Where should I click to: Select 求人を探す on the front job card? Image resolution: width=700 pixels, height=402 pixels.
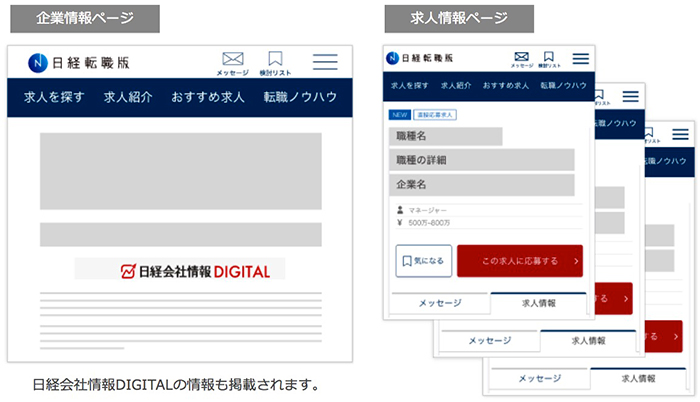pyautogui.click(x=409, y=85)
